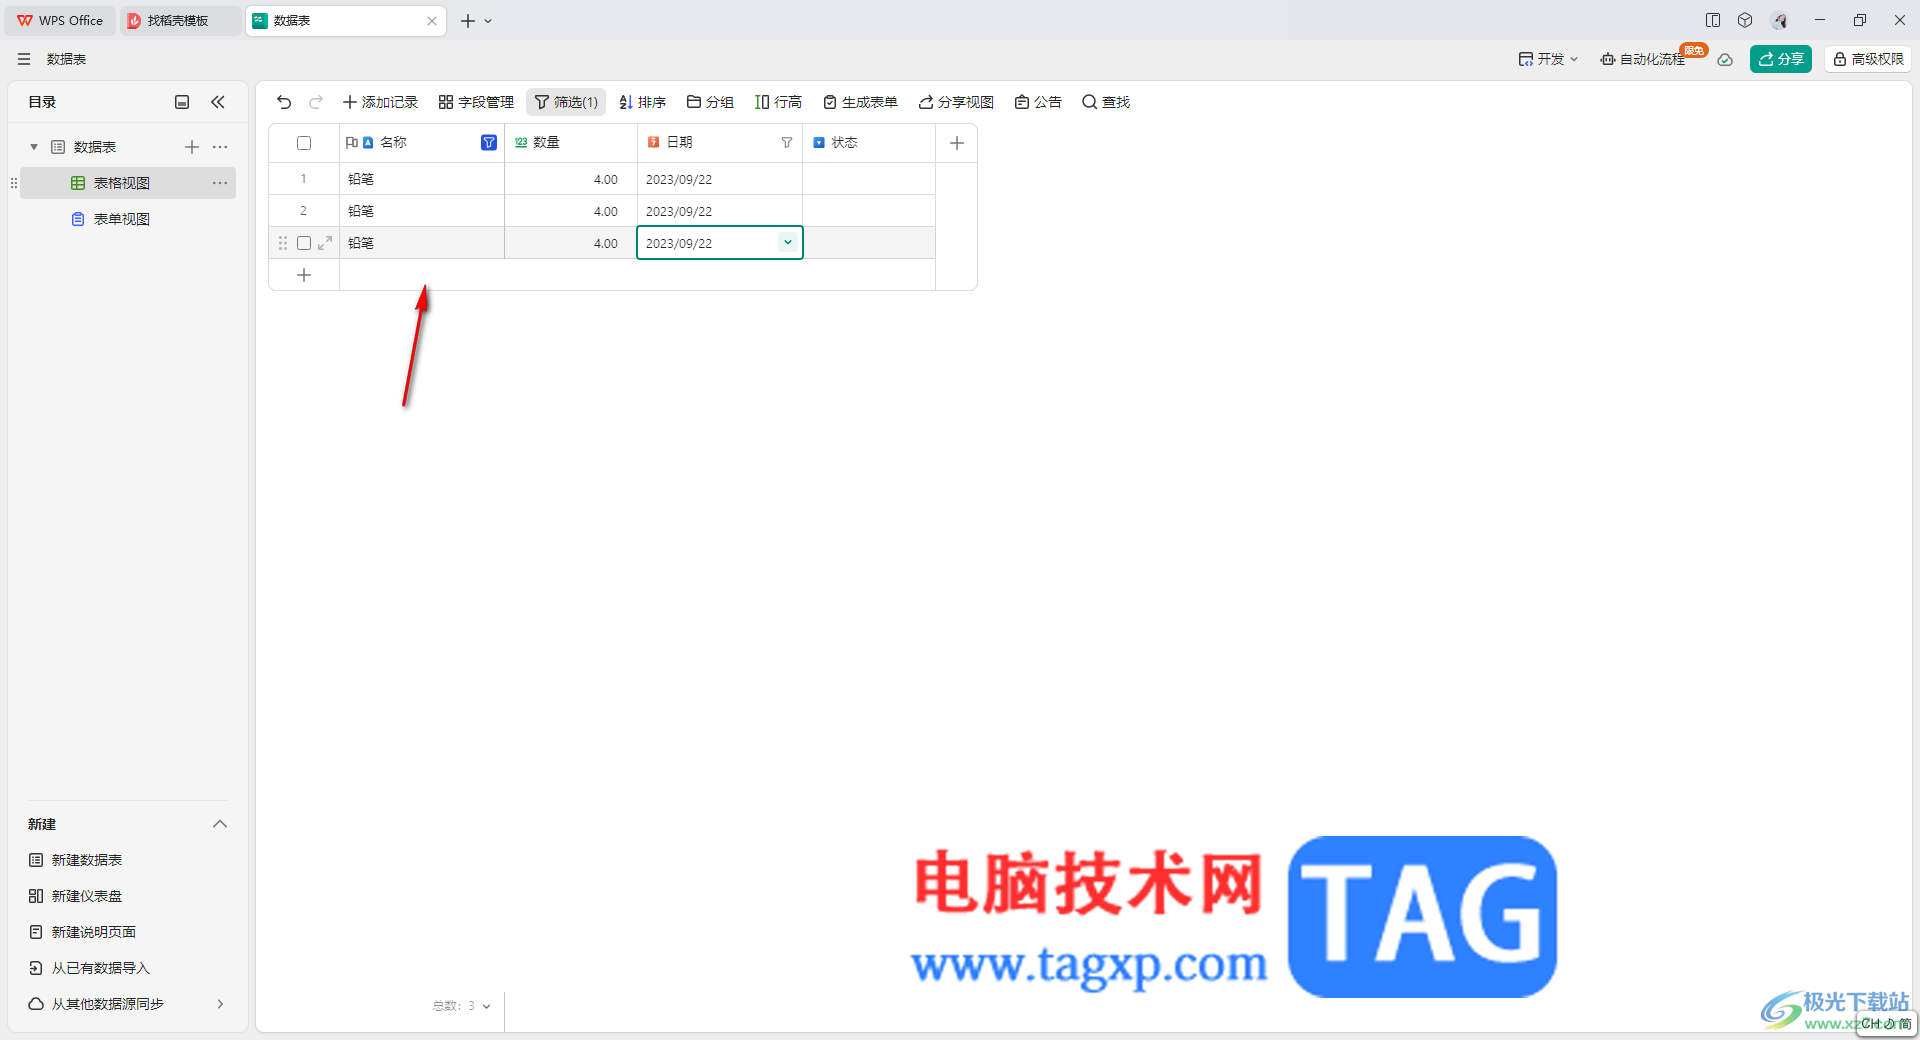Click the directory layout icon beside 目录
The height and width of the screenshot is (1040, 1920).
point(182,102)
